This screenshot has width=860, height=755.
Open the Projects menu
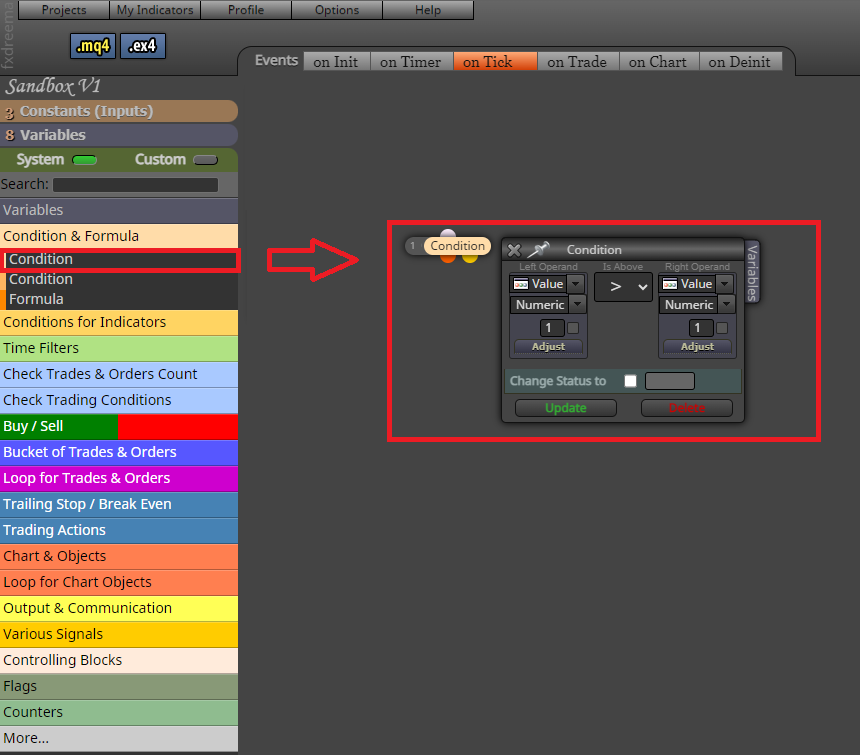[64, 10]
